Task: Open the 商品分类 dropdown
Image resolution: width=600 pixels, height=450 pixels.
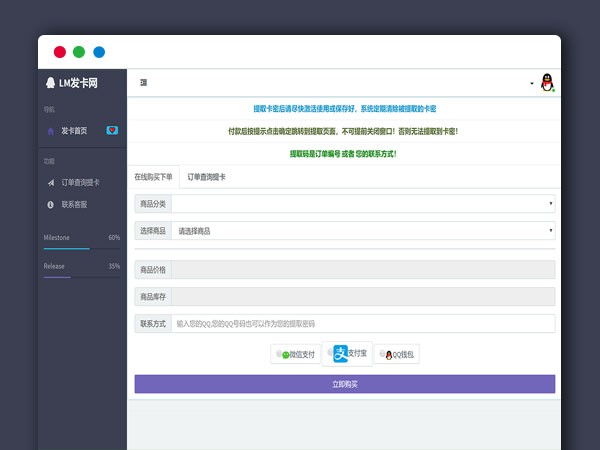Action: 362,203
